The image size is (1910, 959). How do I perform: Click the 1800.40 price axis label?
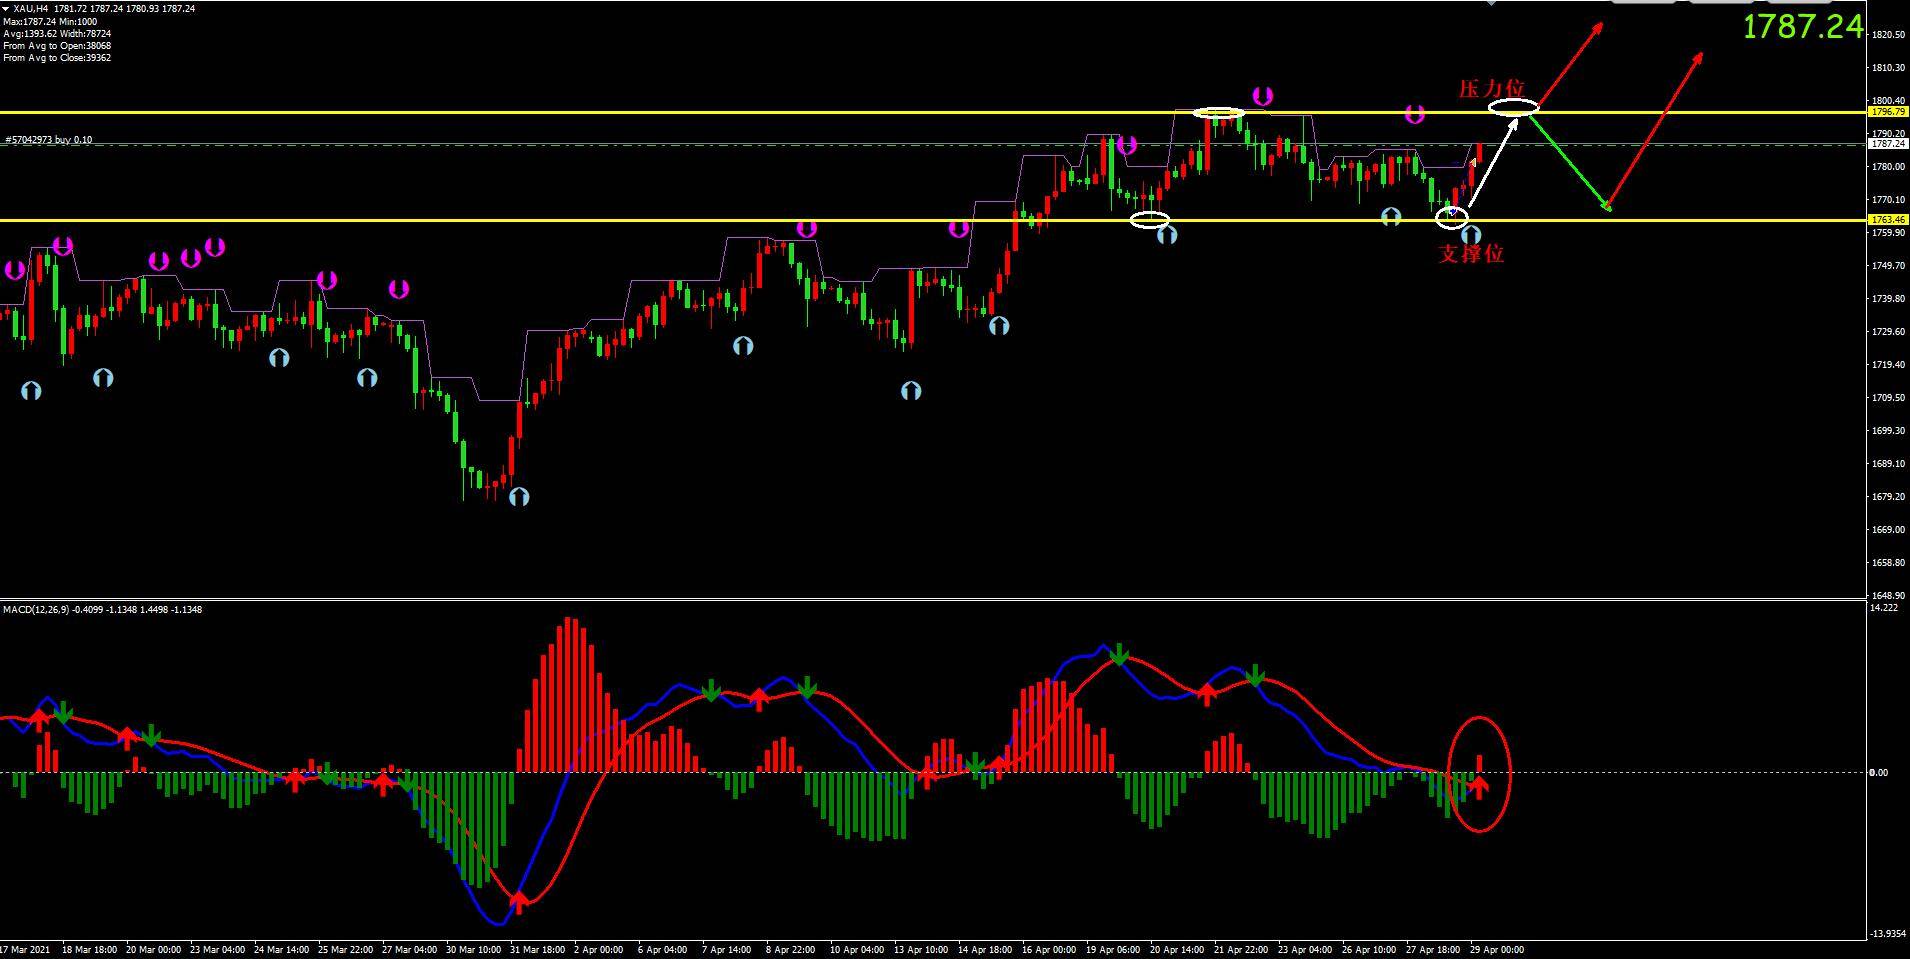tap(1888, 101)
